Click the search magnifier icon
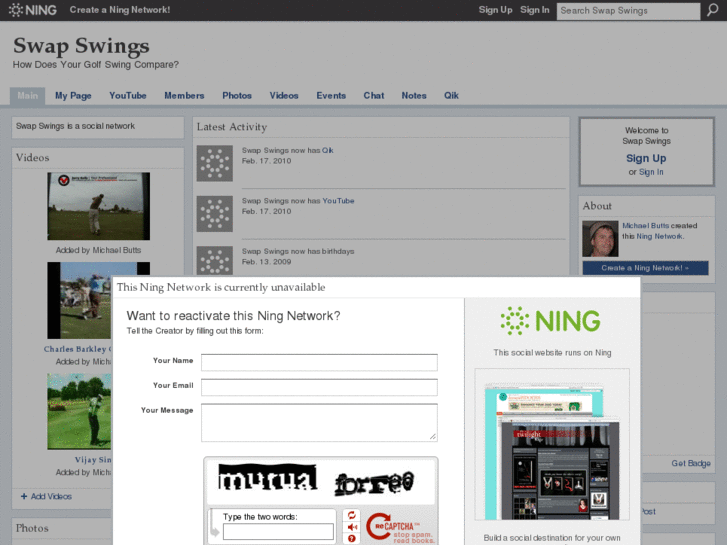The height and width of the screenshot is (545, 727). pos(713,10)
